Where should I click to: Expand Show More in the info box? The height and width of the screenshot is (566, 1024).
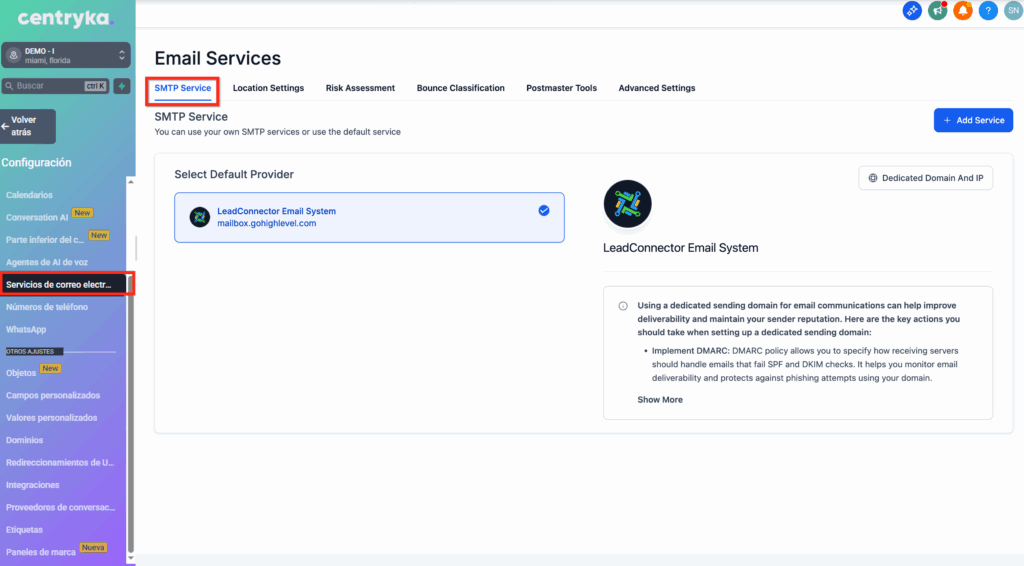[x=660, y=400]
